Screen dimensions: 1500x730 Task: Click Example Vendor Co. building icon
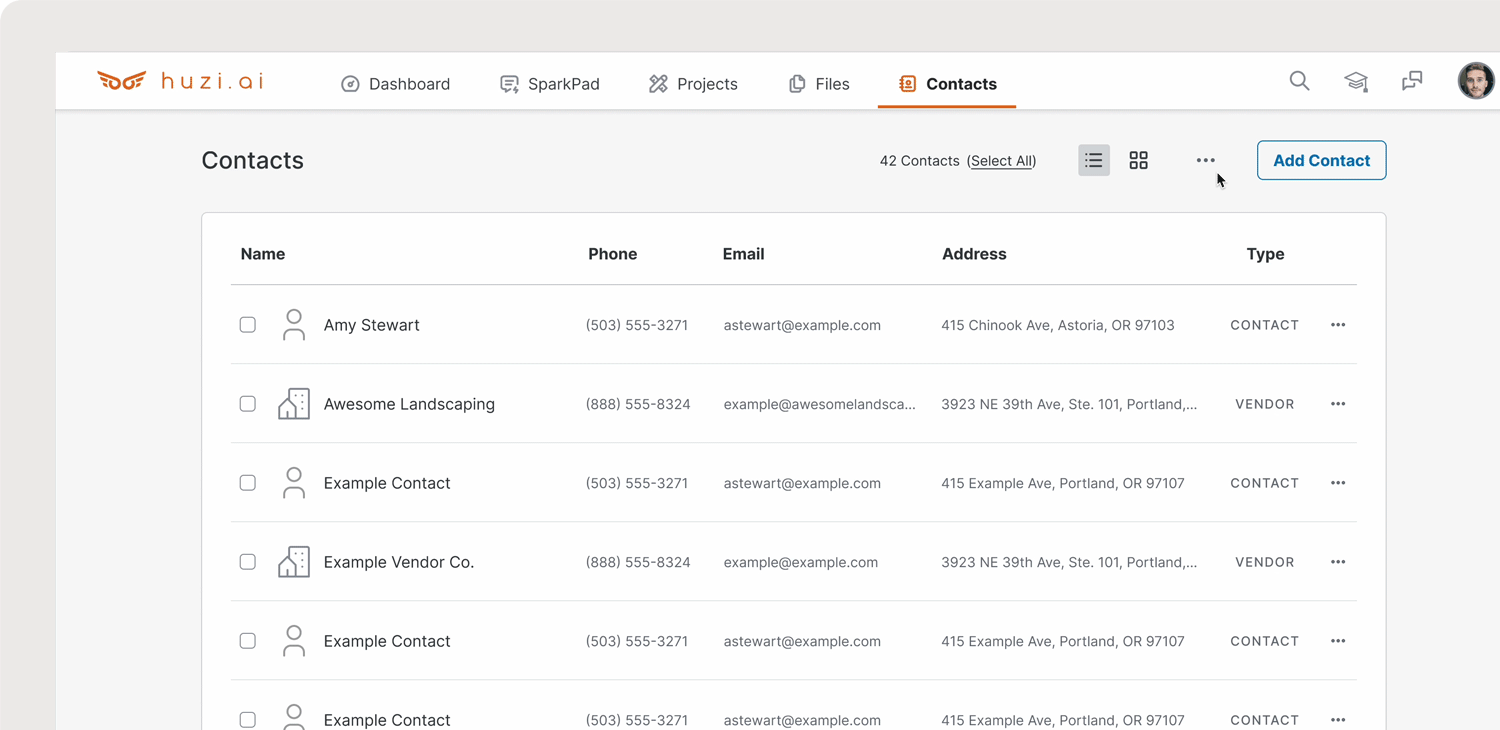pyautogui.click(x=293, y=562)
